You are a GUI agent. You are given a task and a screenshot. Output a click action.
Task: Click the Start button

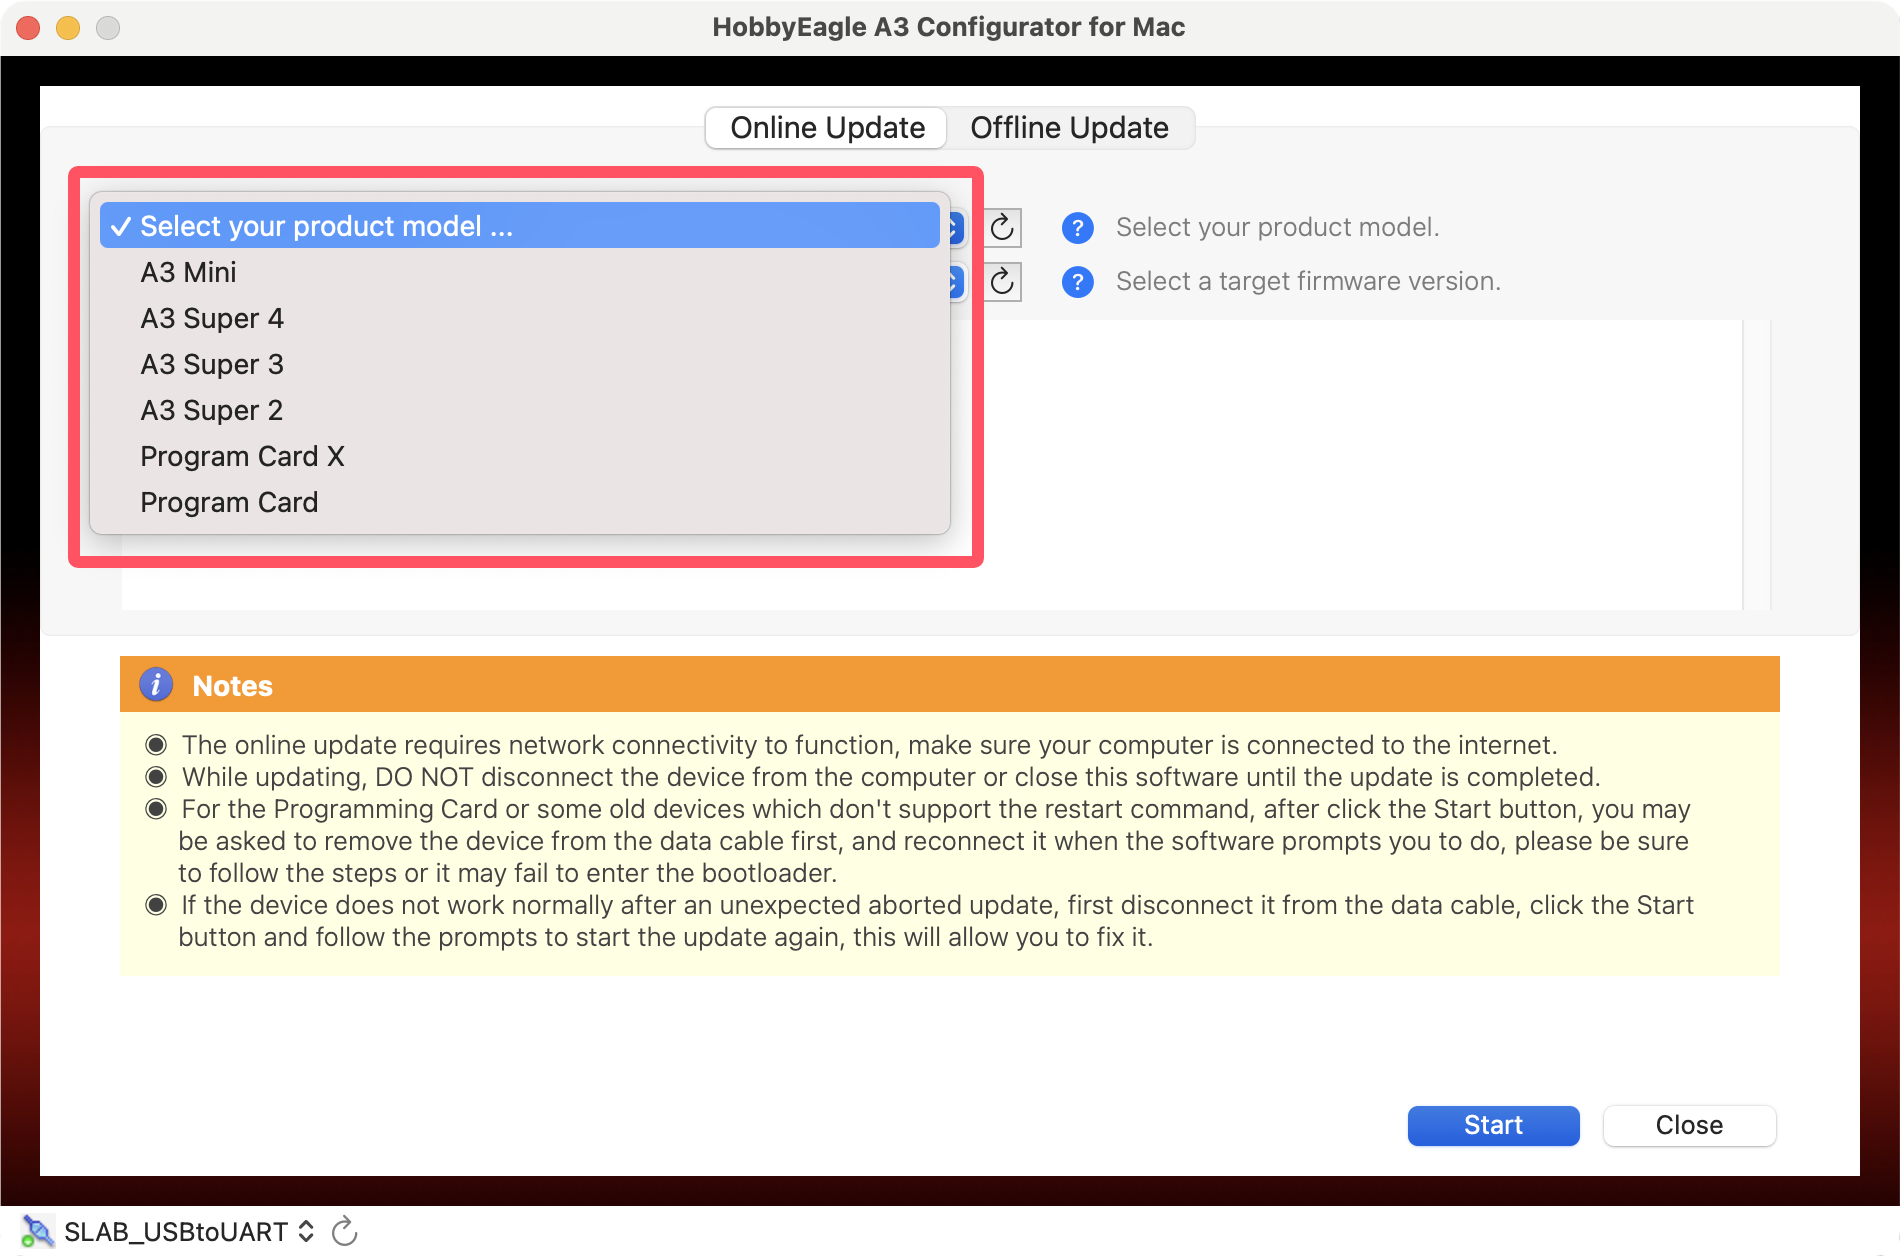click(1493, 1125)
